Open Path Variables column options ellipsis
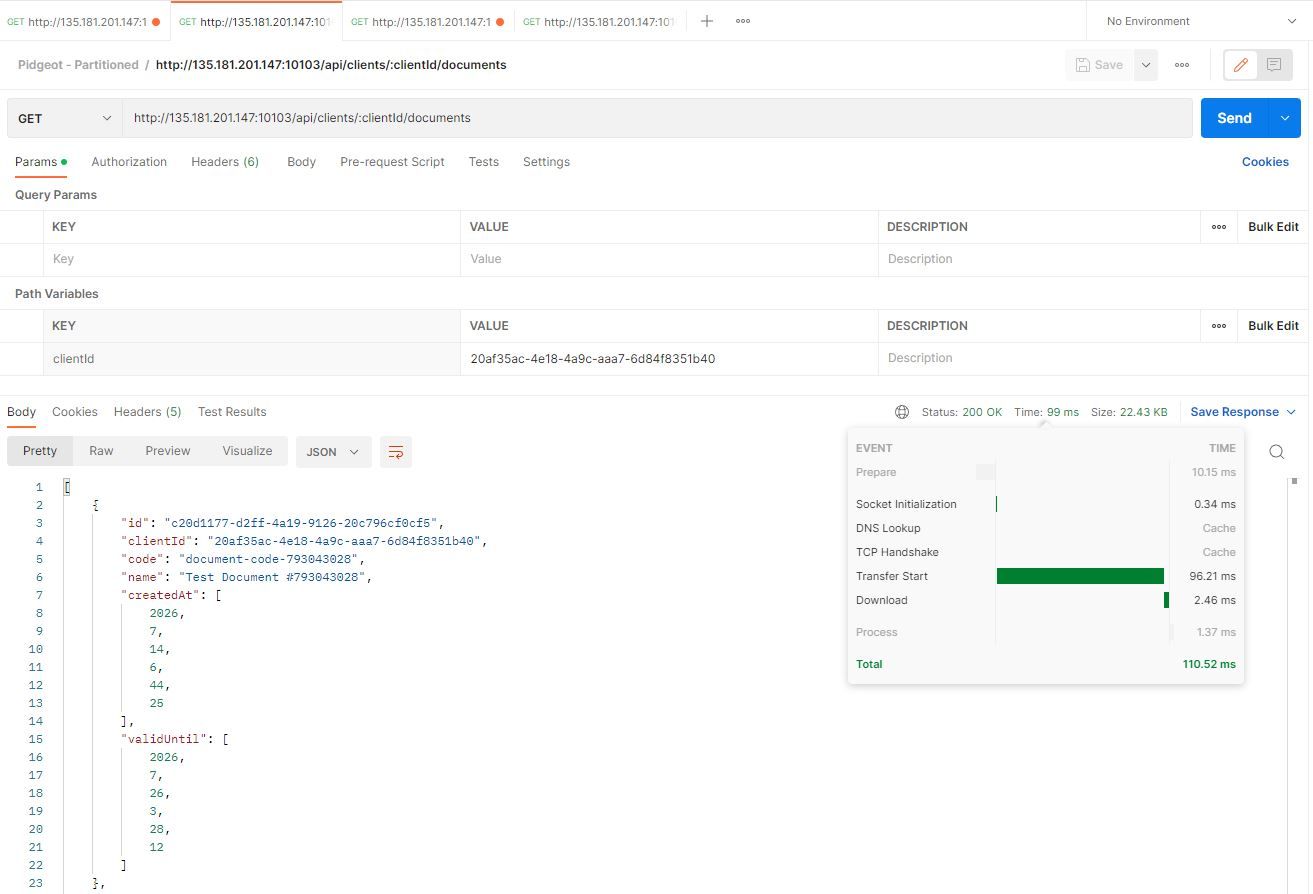Image resolution: width=1313 pixels, height=894 pixels. click(1219, 326)
